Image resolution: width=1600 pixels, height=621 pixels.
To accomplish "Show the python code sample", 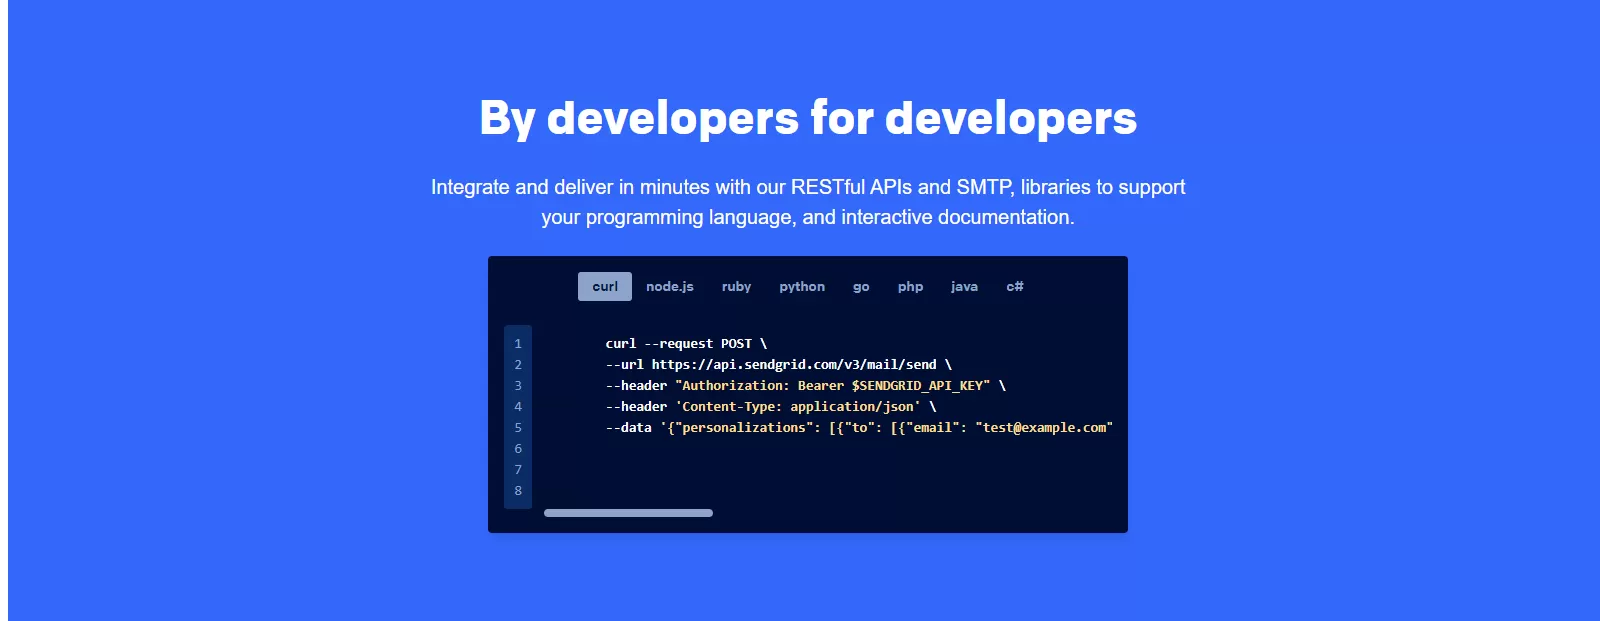I will [802, 287].
